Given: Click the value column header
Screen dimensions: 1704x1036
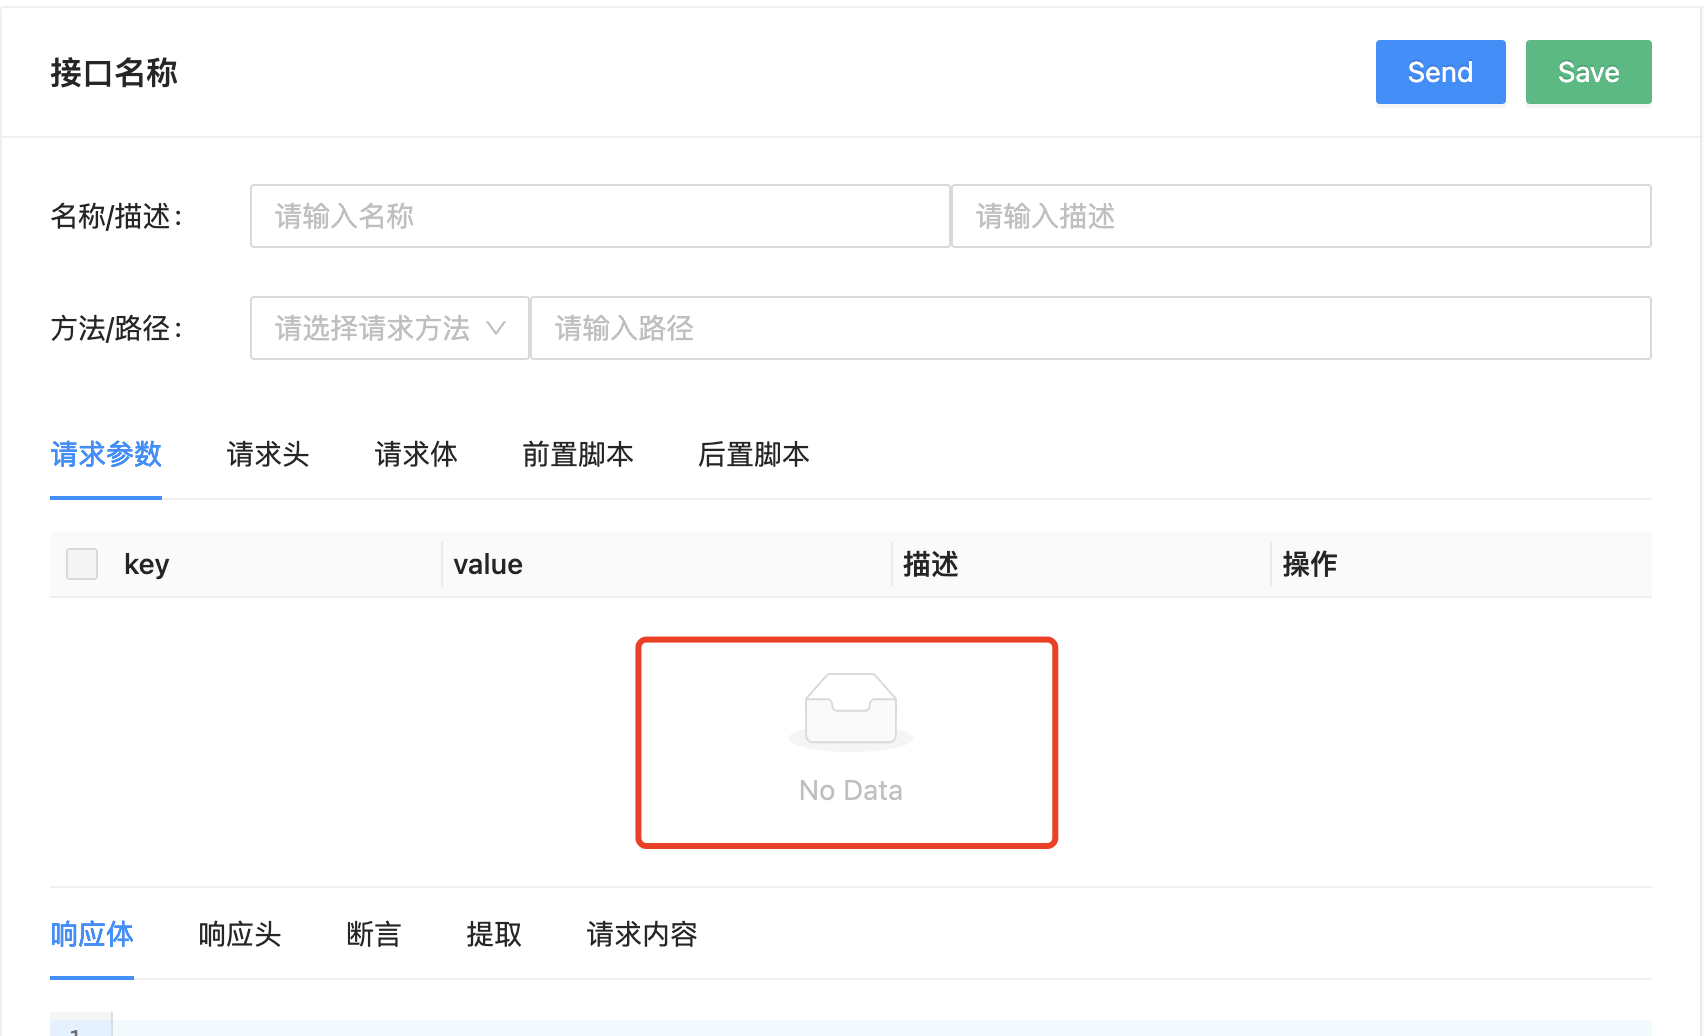Looking at the screenshot, I should point(488,565).
